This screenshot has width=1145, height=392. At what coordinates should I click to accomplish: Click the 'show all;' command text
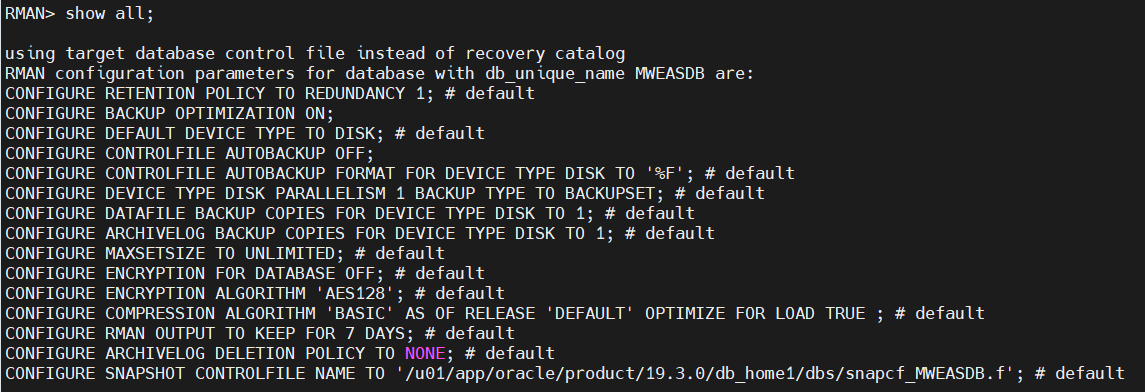pos(110,14)
